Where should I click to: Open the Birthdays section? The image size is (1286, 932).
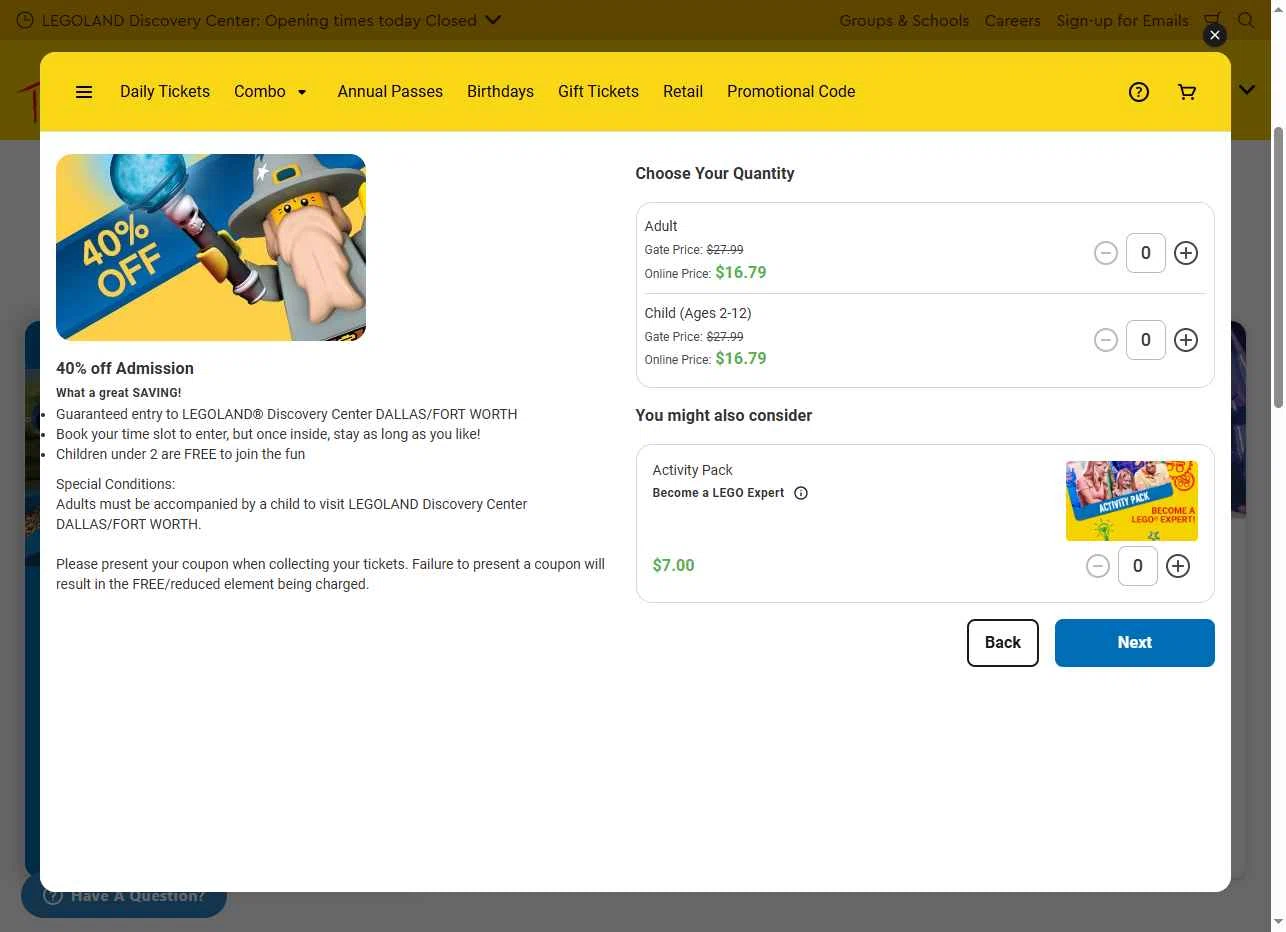(500, 91)
